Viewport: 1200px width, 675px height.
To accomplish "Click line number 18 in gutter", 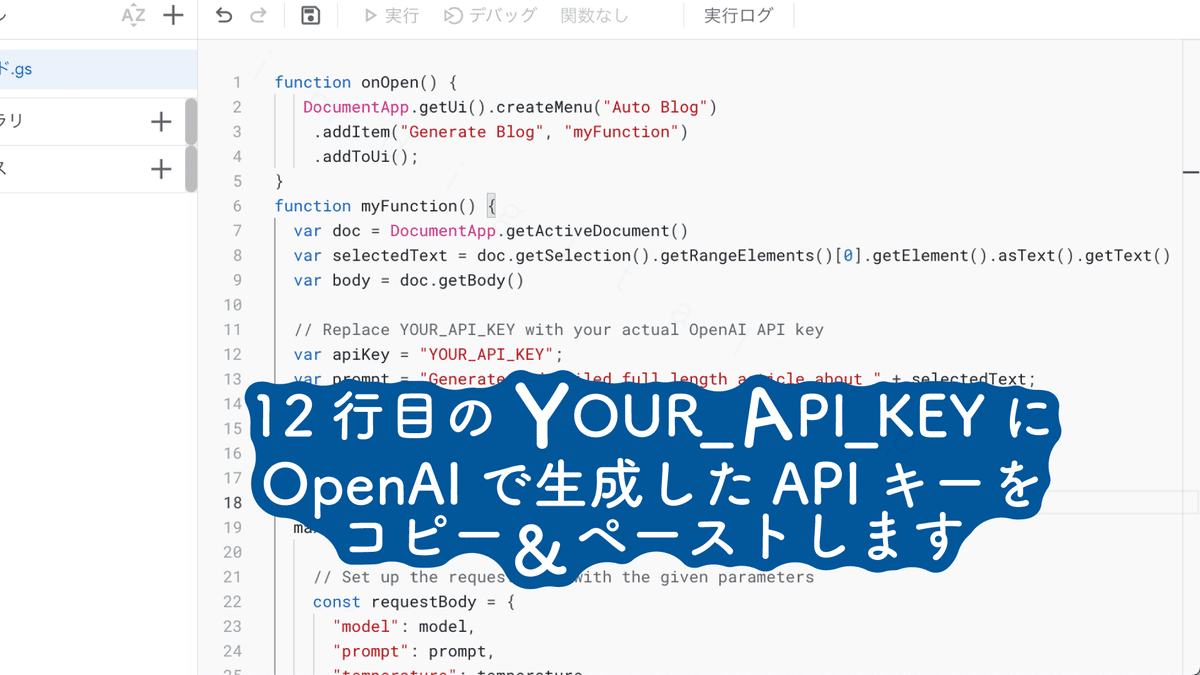I will (x=232, y=502).
